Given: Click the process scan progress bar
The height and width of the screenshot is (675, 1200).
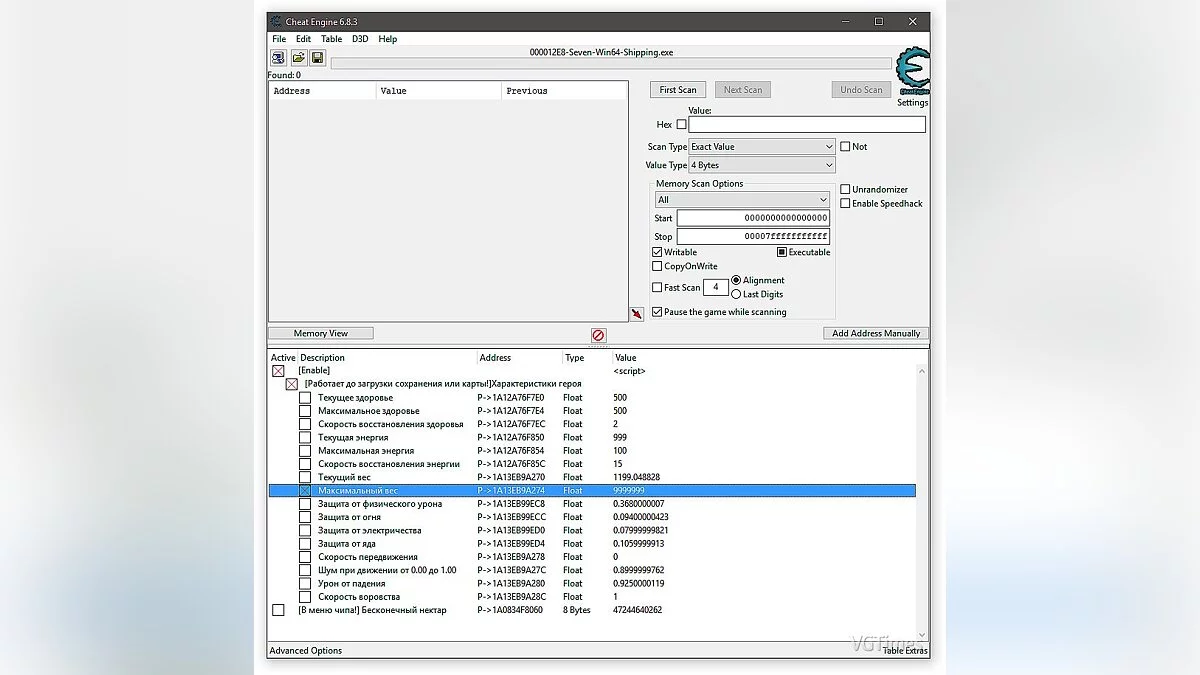Looking at the screenshot, I should tap(610, 64).
